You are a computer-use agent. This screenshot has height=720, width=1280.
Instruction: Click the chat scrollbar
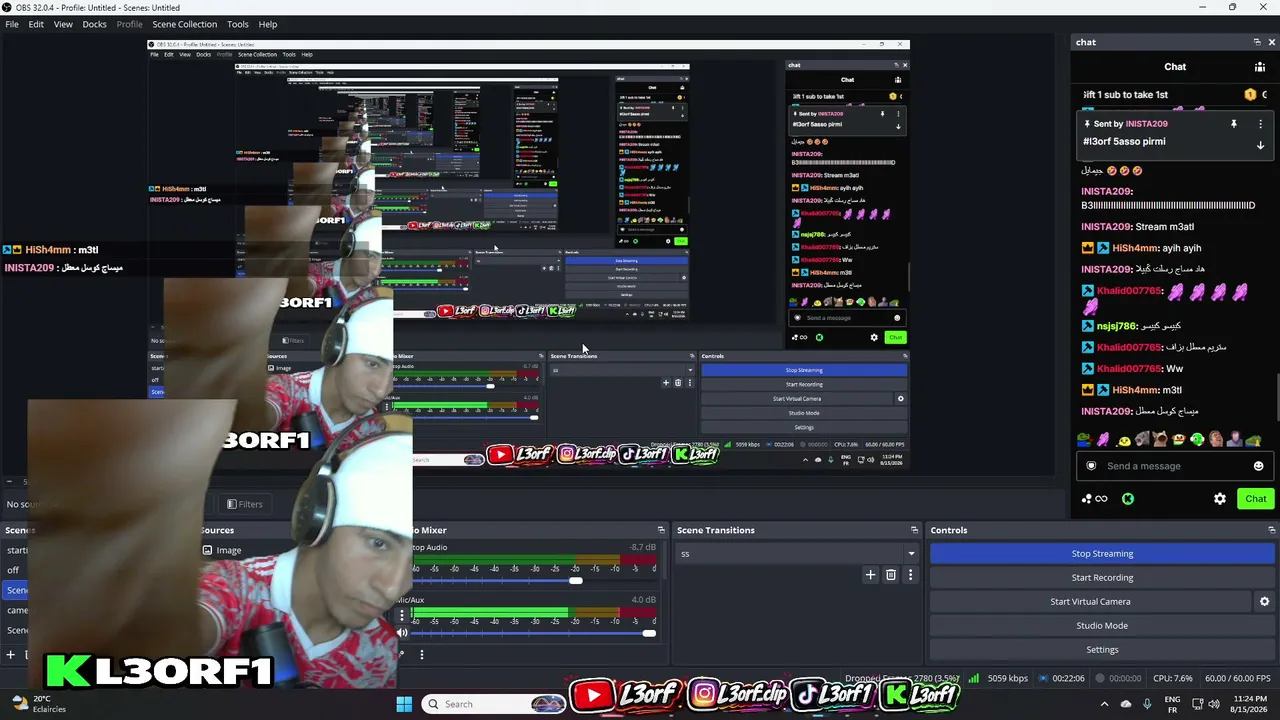point(1277,398)
